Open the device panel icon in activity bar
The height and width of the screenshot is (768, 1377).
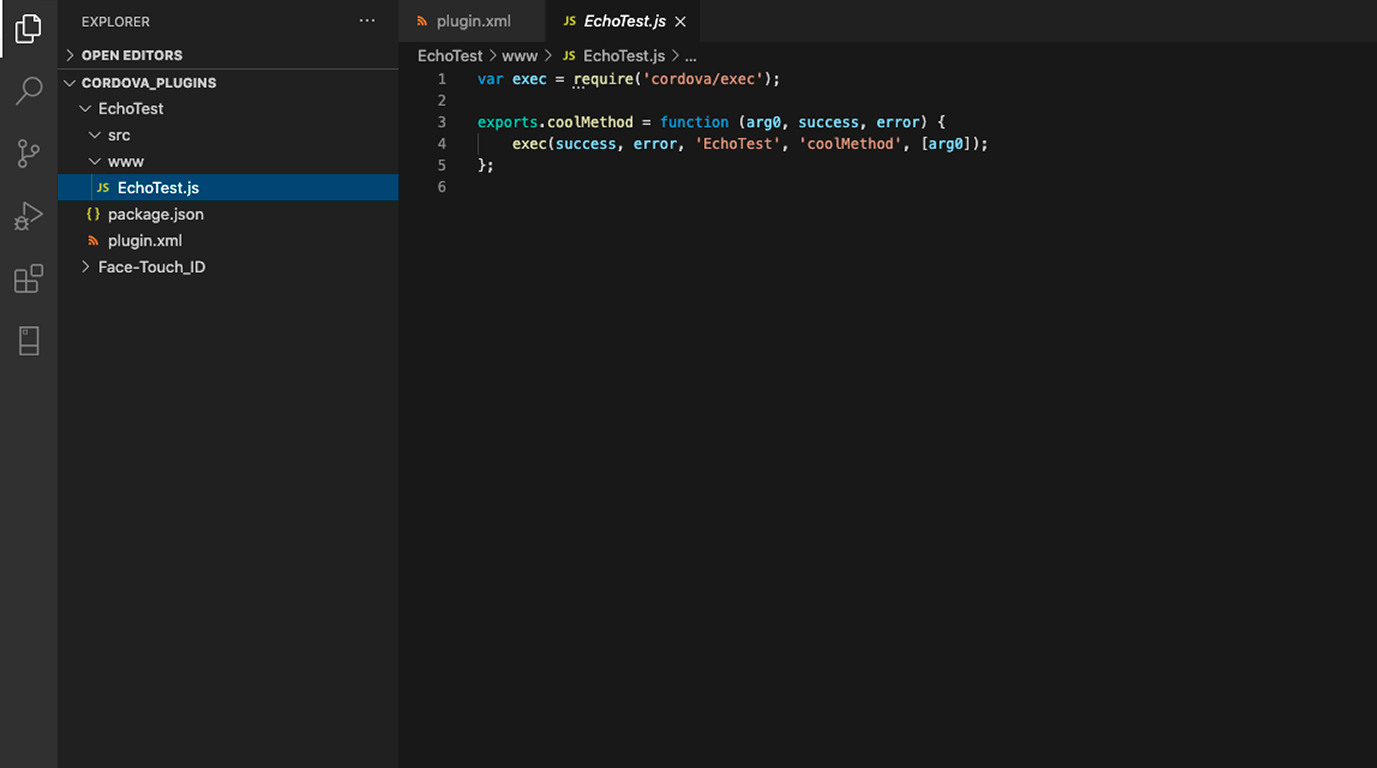coord(28,341)
